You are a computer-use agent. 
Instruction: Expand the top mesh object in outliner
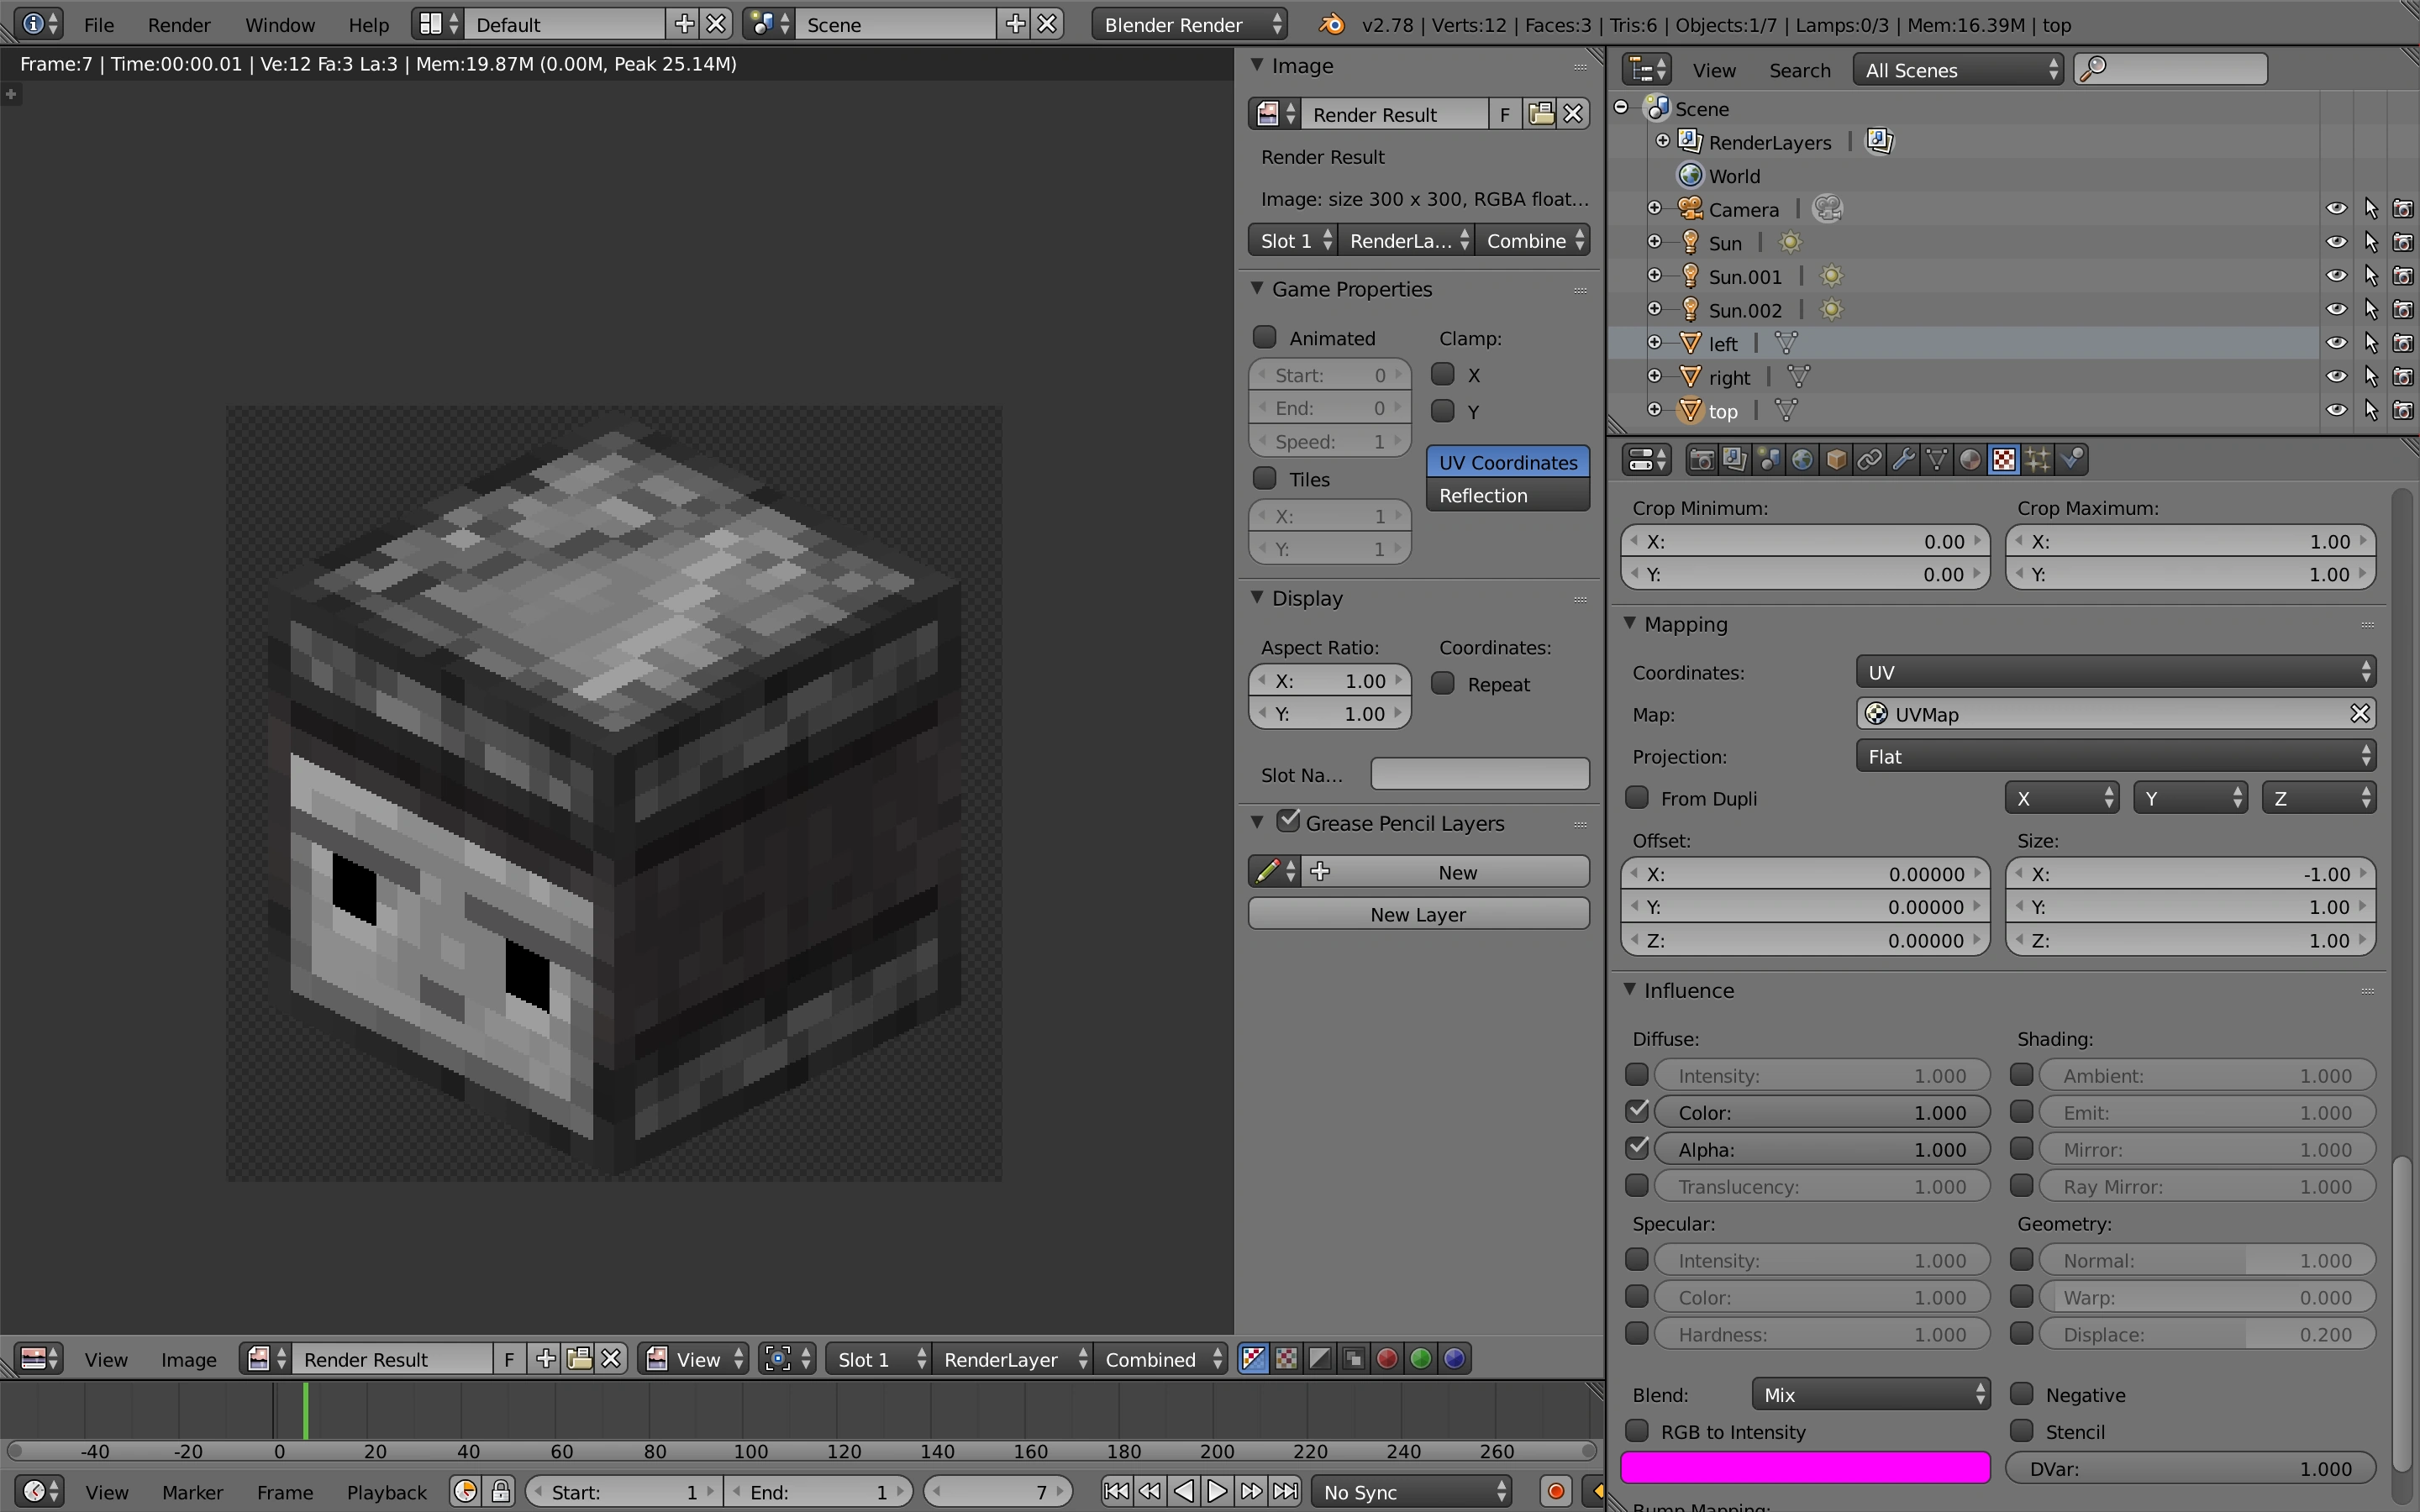(x=1655, y=410)
